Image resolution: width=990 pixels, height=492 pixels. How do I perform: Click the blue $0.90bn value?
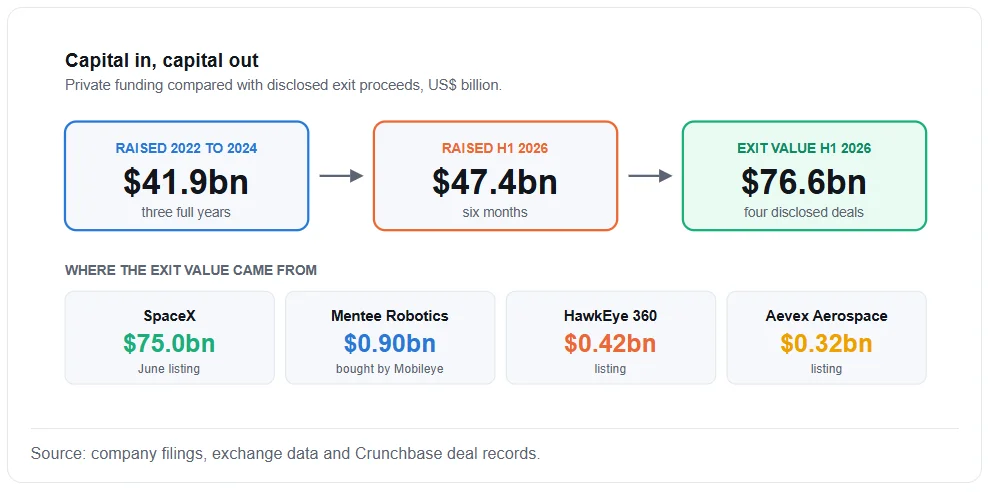[x=390, y=343]
